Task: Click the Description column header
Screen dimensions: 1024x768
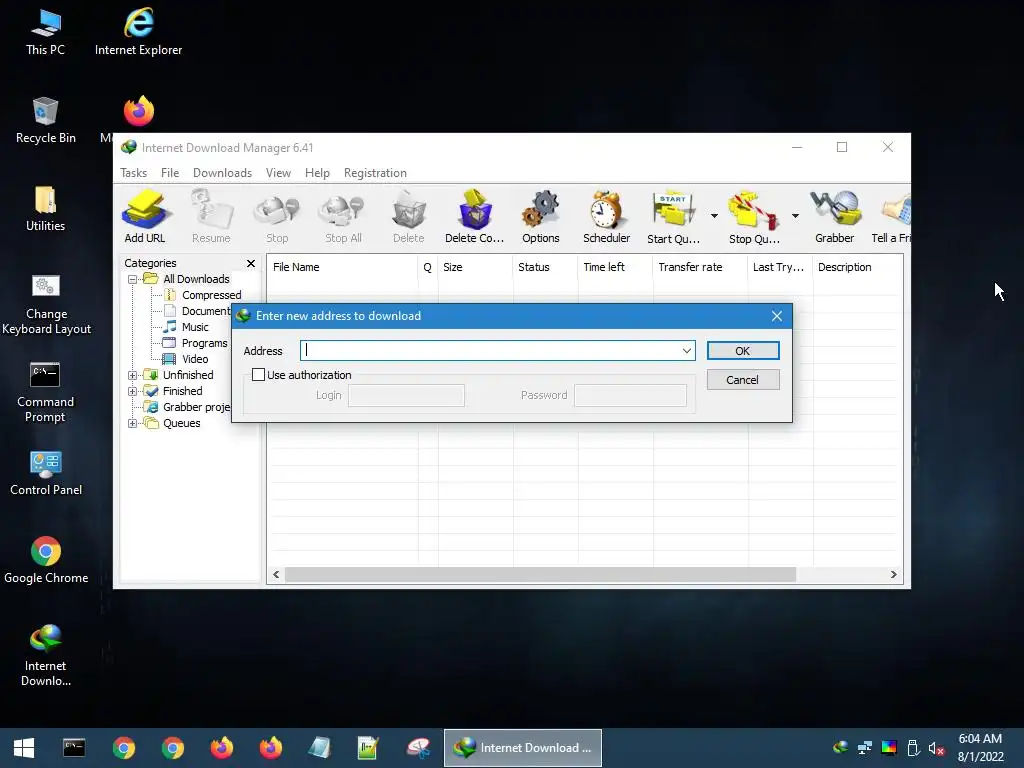Action: coord(857,267)
